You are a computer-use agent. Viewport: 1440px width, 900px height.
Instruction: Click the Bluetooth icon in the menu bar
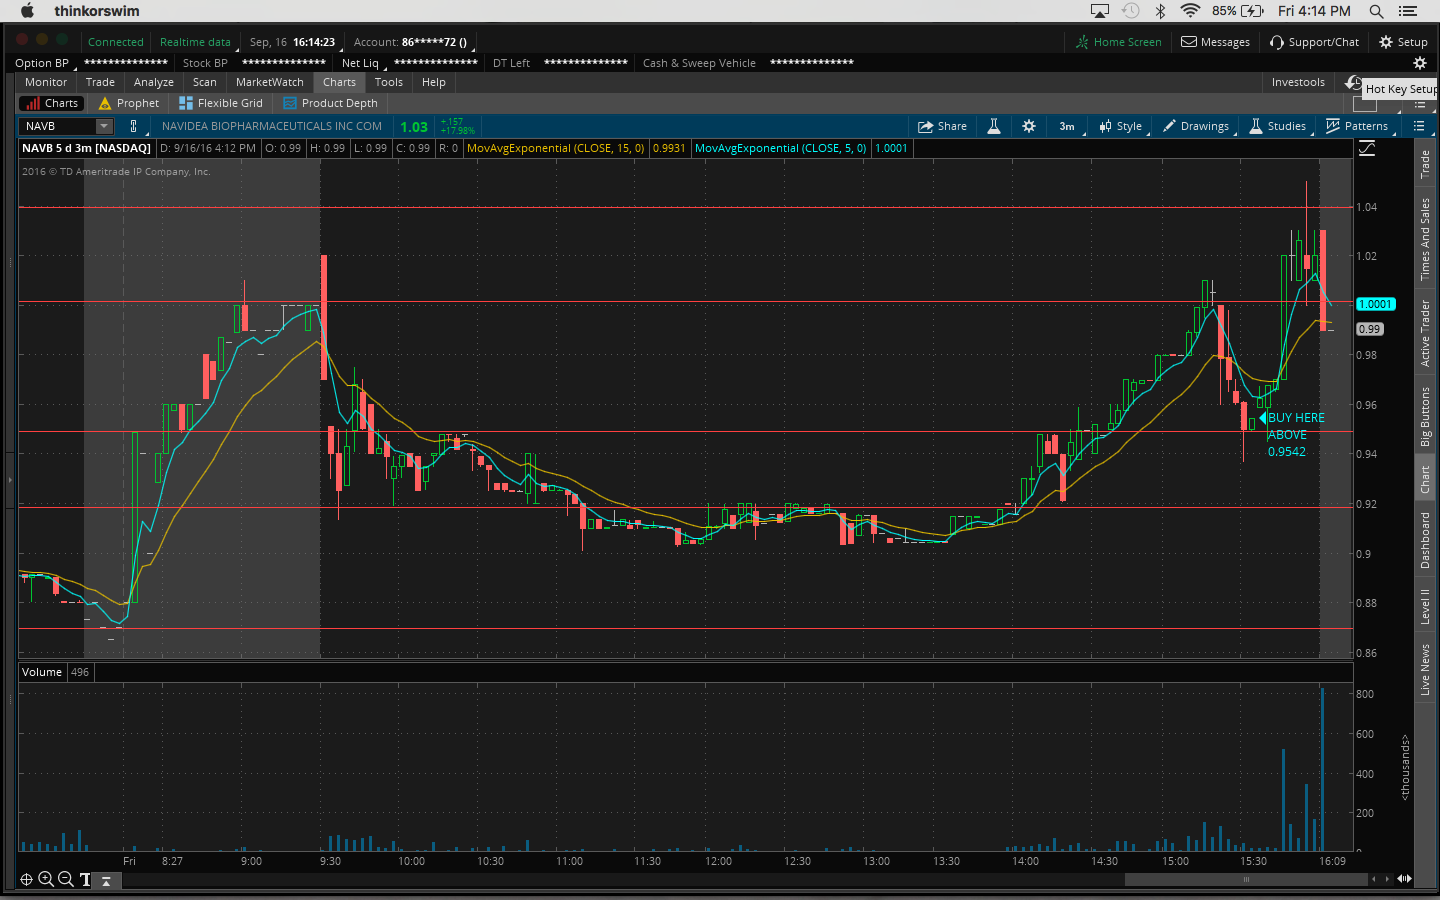(1160, 11)
